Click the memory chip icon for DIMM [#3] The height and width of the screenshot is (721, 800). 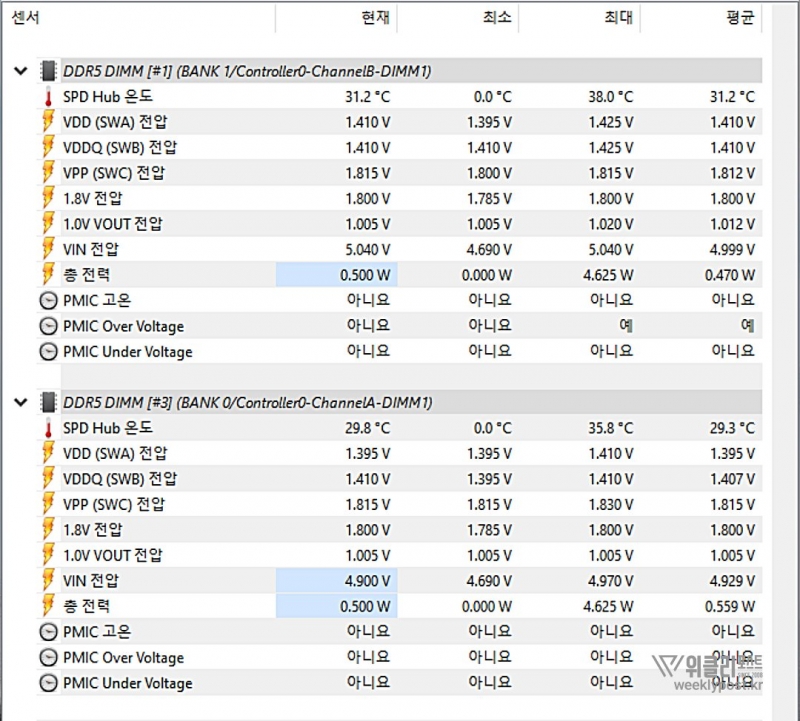48,402
